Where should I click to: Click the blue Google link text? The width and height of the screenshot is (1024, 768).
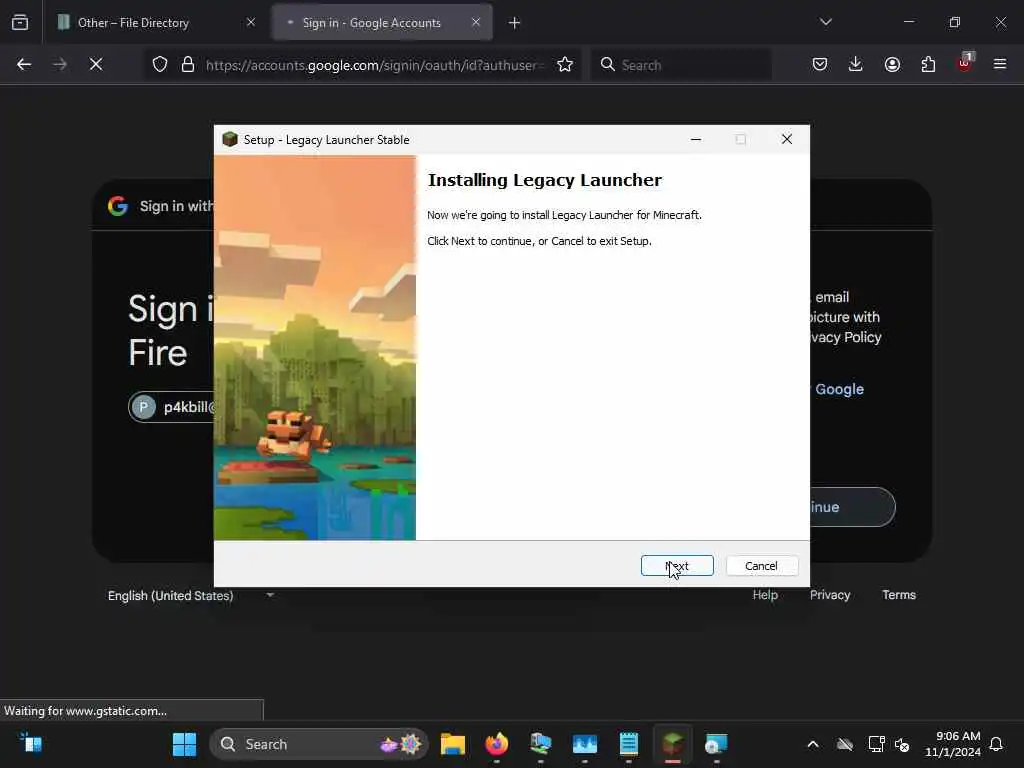click(839, 389)
